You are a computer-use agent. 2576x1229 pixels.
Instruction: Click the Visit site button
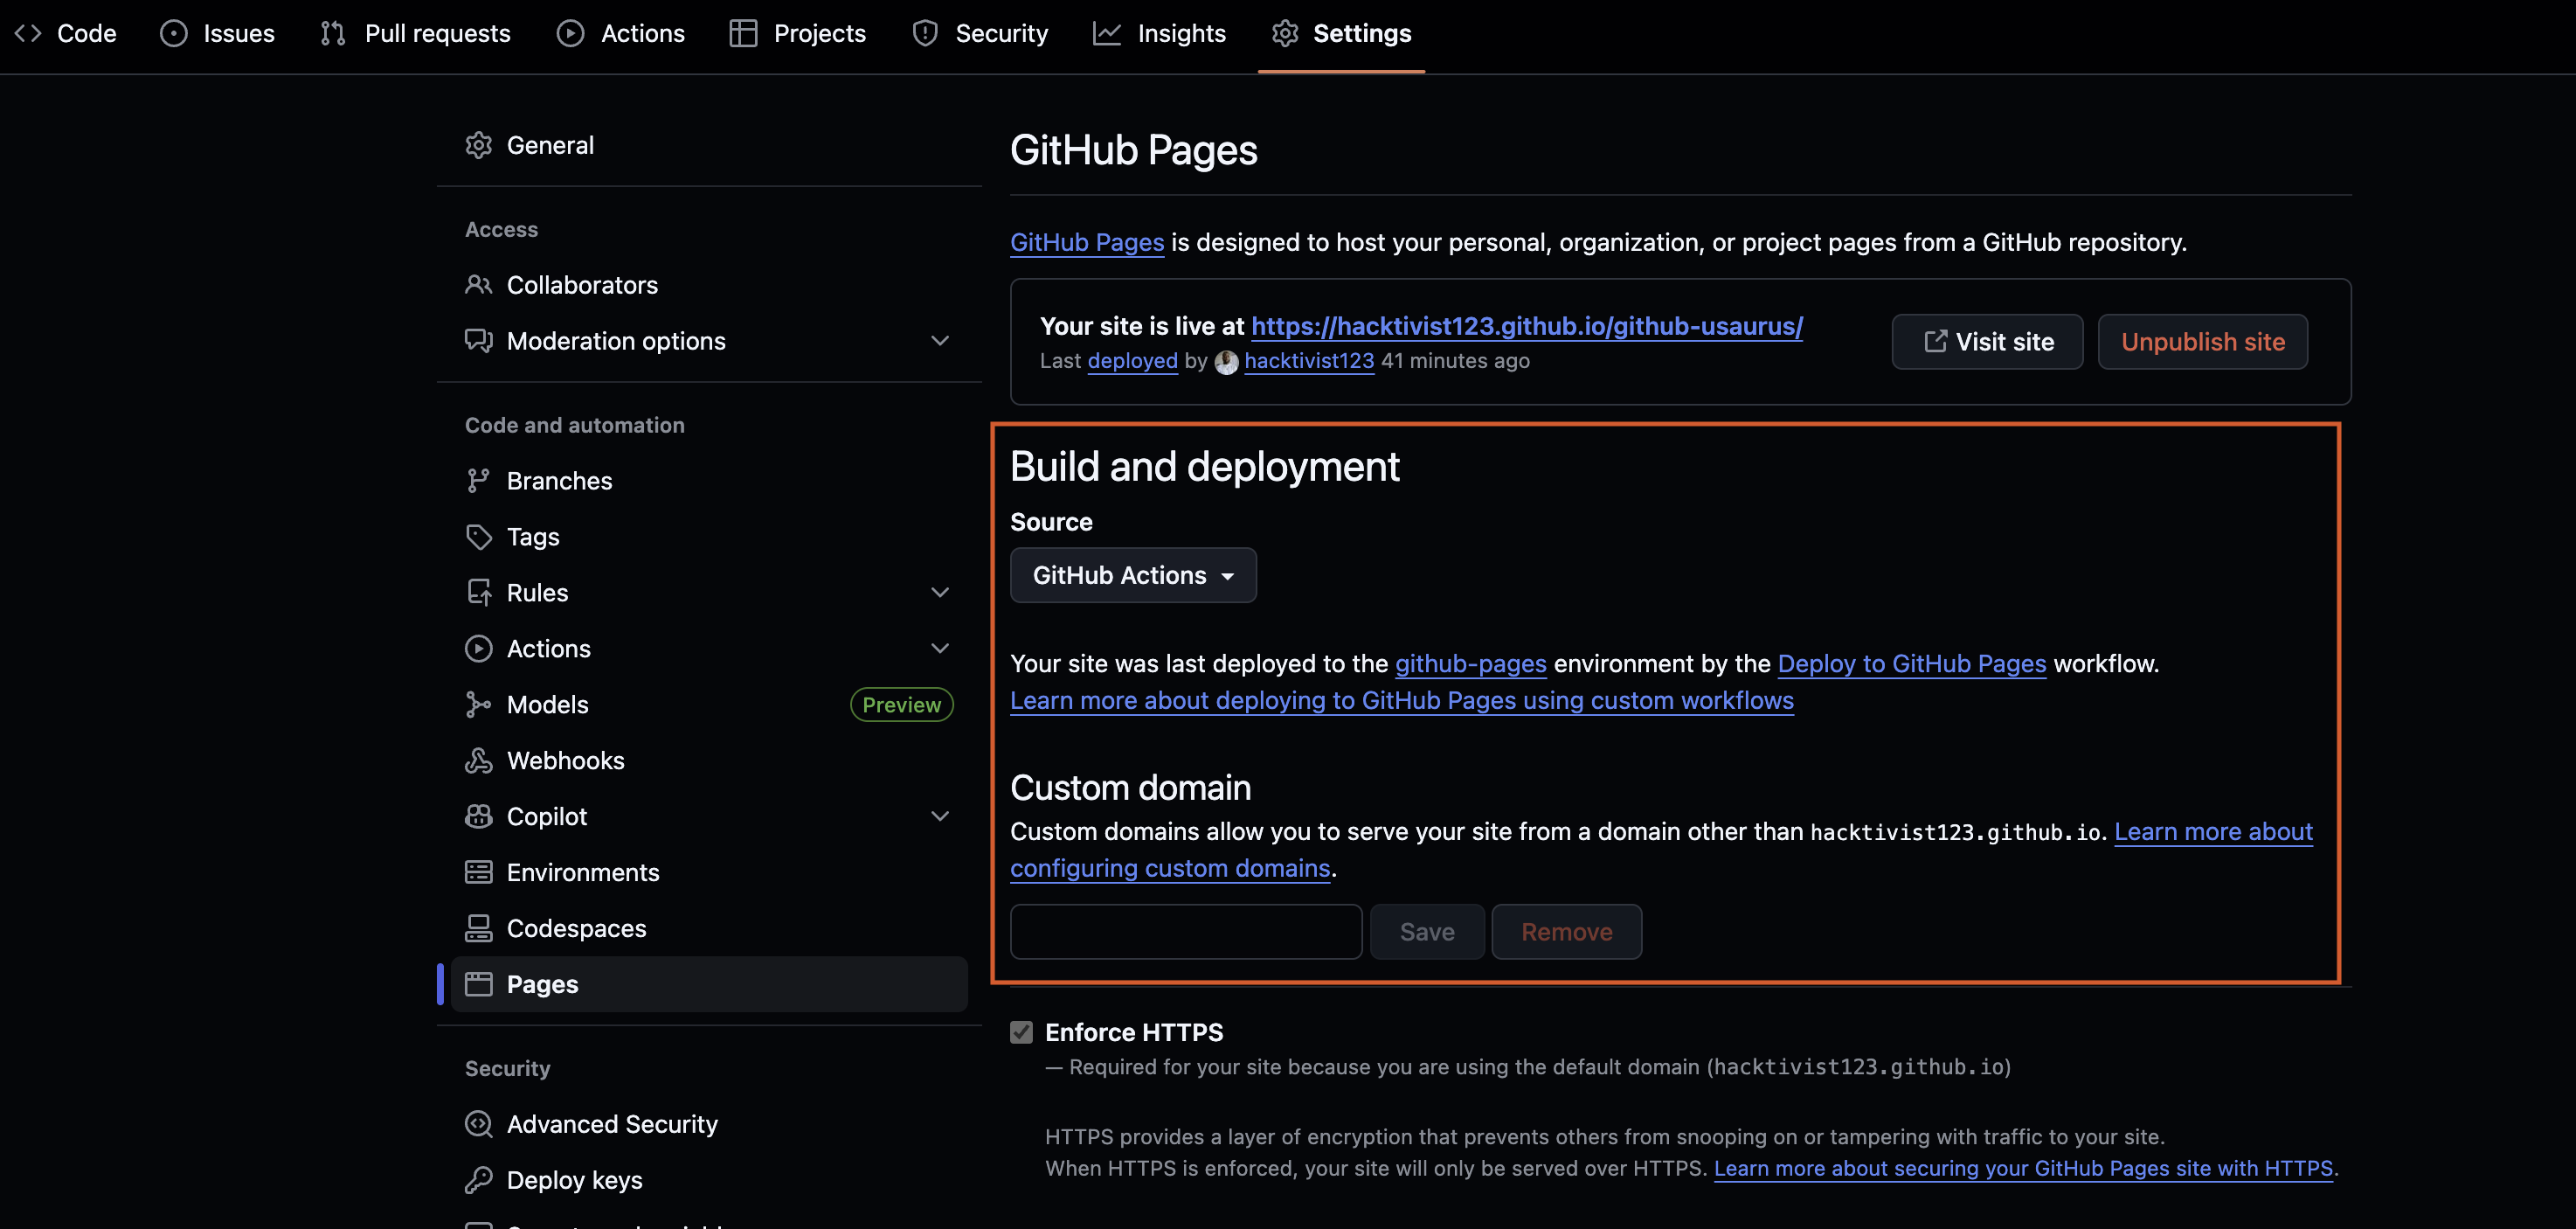click(1987, 342)
